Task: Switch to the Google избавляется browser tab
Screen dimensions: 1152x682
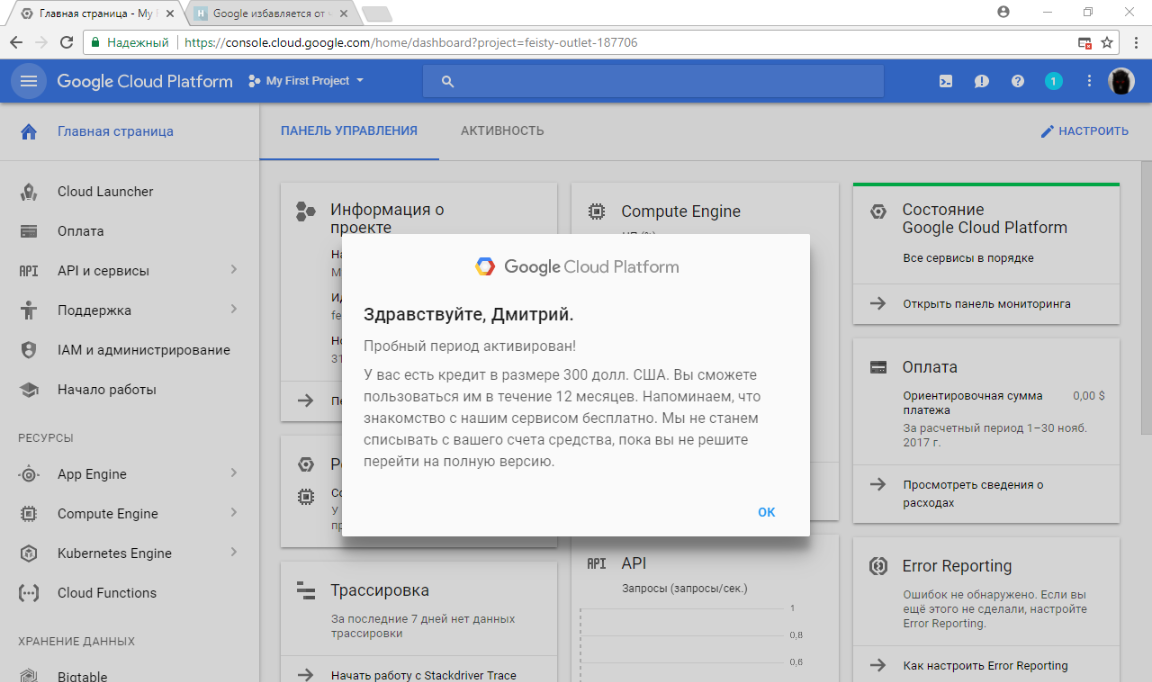Action: [270, 13]
